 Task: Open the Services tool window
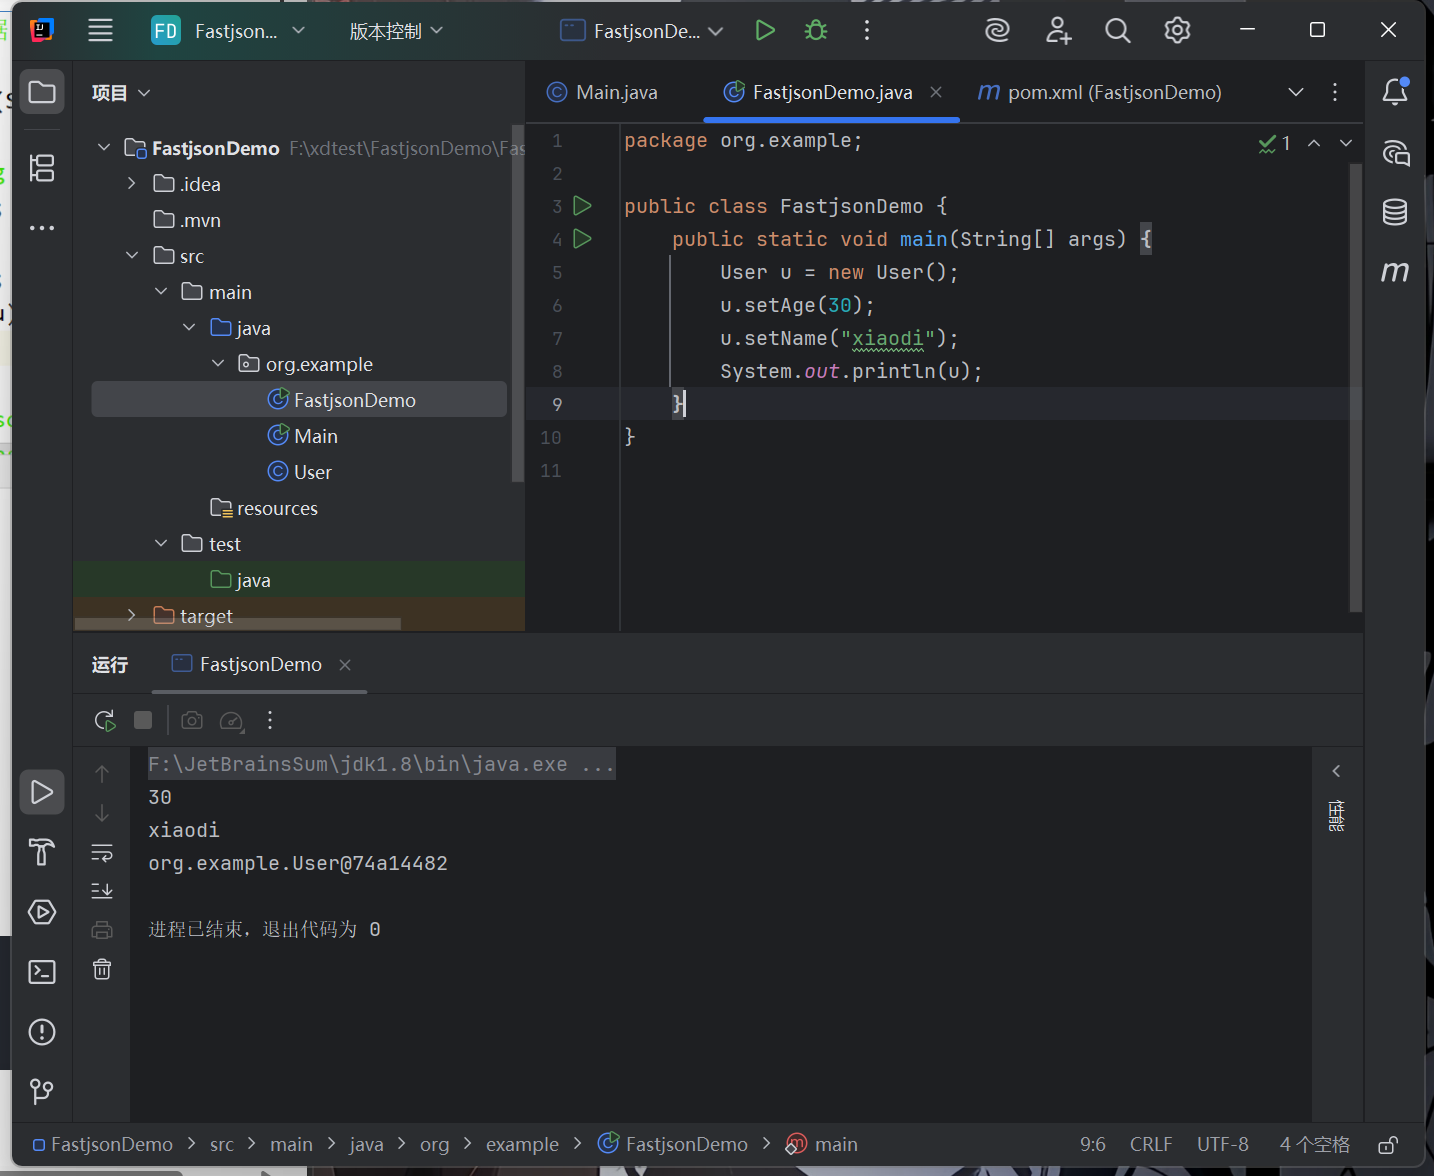click(42, 912)
